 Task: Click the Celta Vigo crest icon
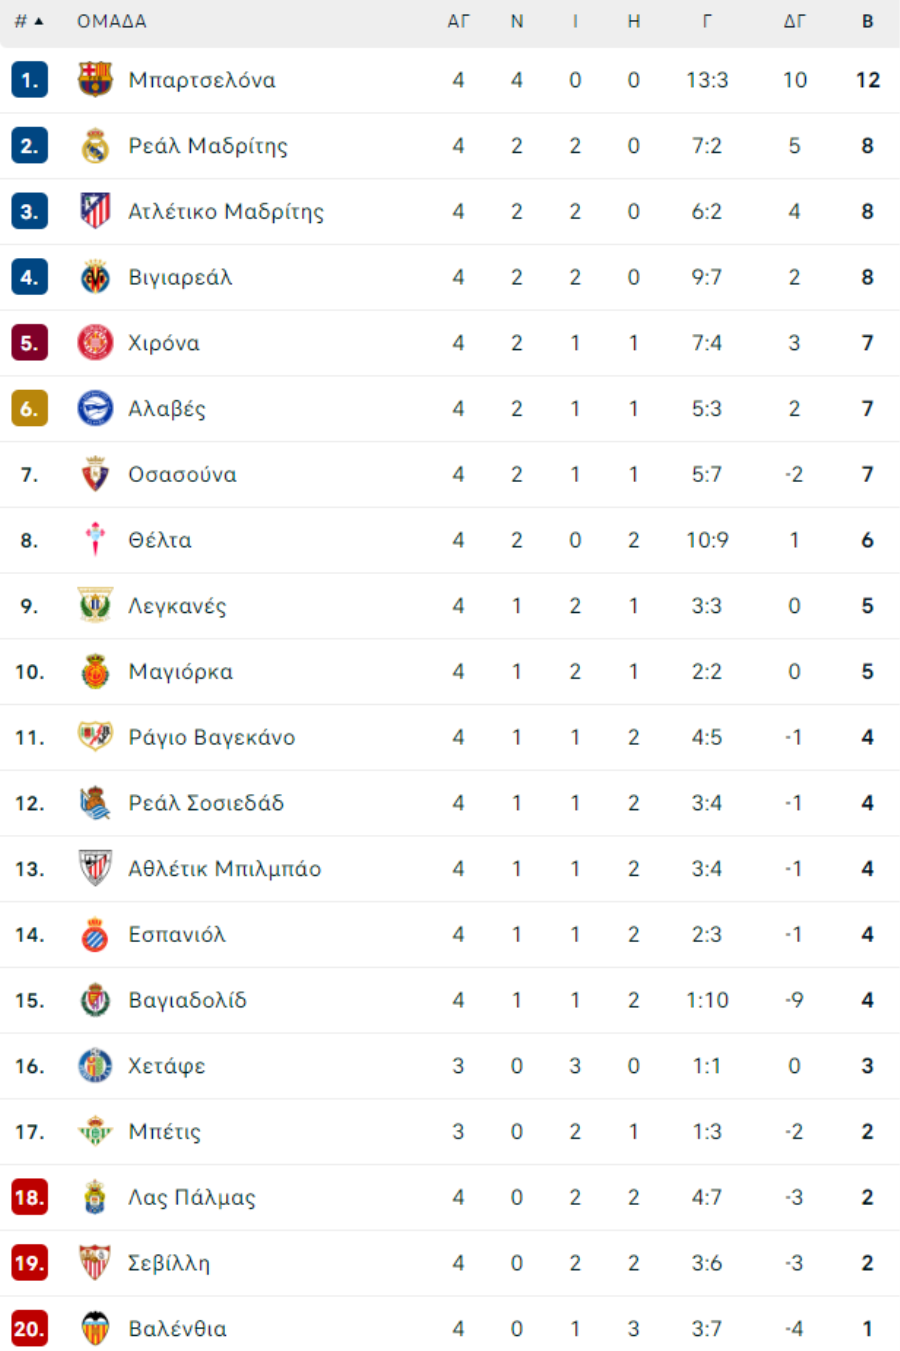[x=95, y=540]
